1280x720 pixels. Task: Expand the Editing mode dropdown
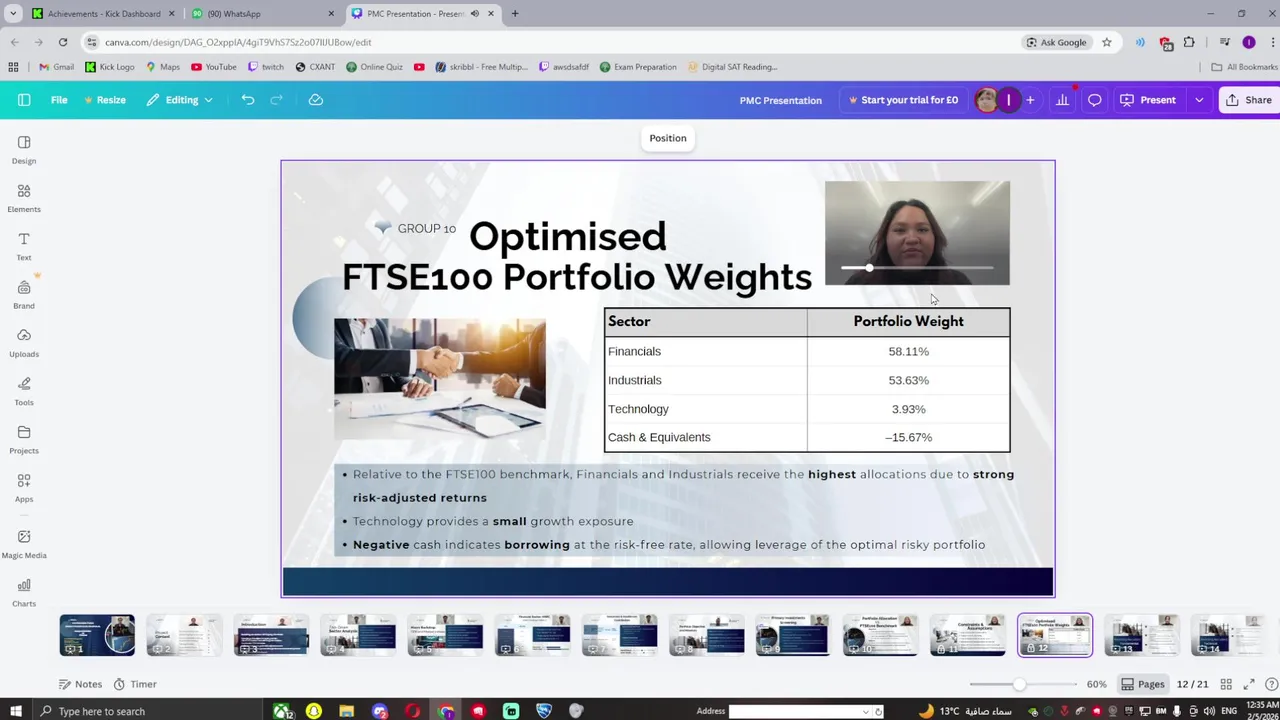pyautogui.click(x=180, y=100)
